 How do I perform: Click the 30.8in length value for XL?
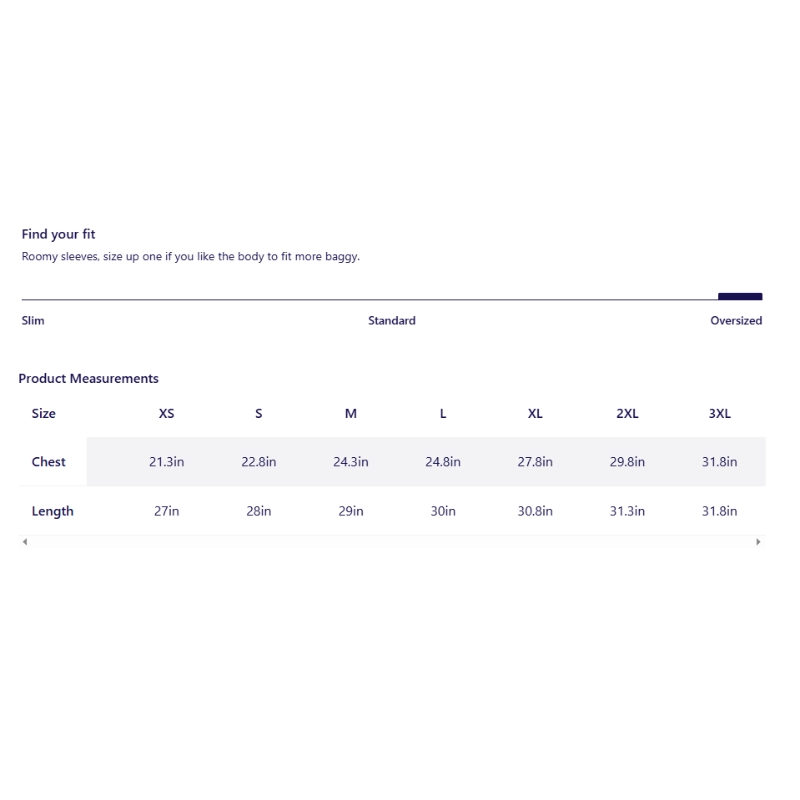click(535, 511)
